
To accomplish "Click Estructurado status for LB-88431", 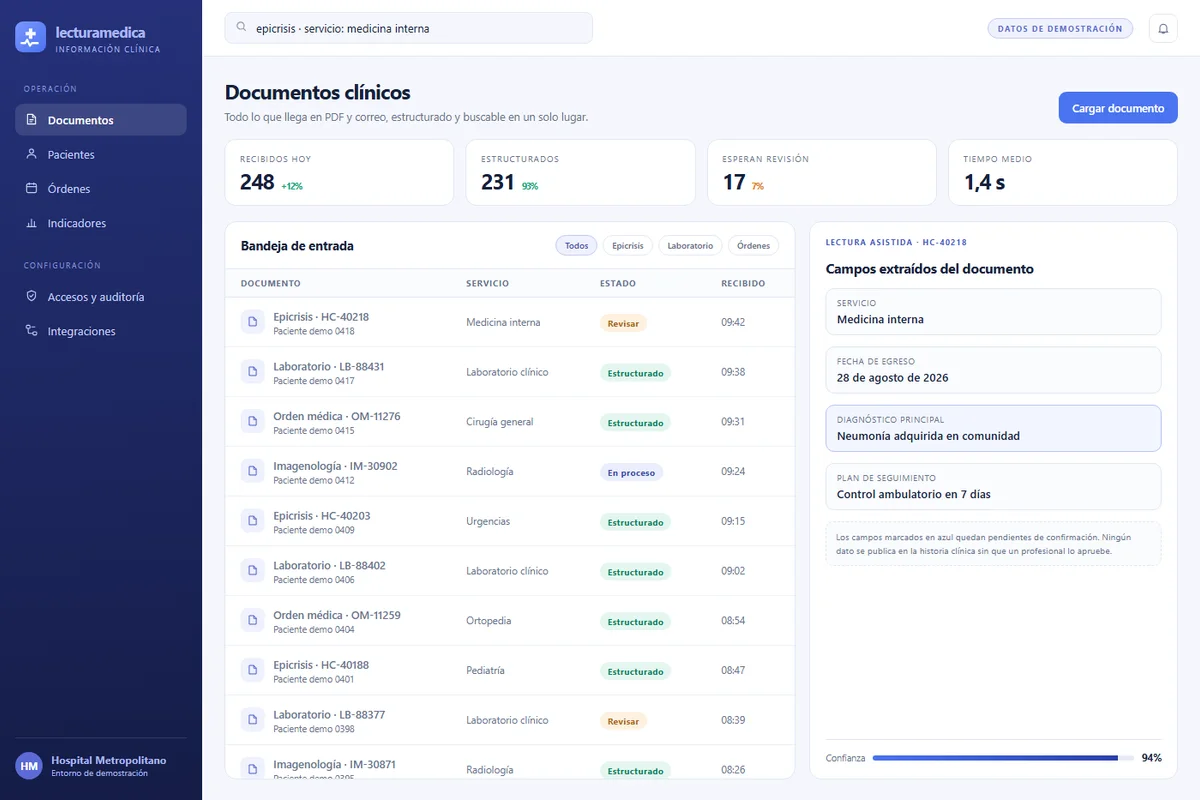I will tap(635, 373).
